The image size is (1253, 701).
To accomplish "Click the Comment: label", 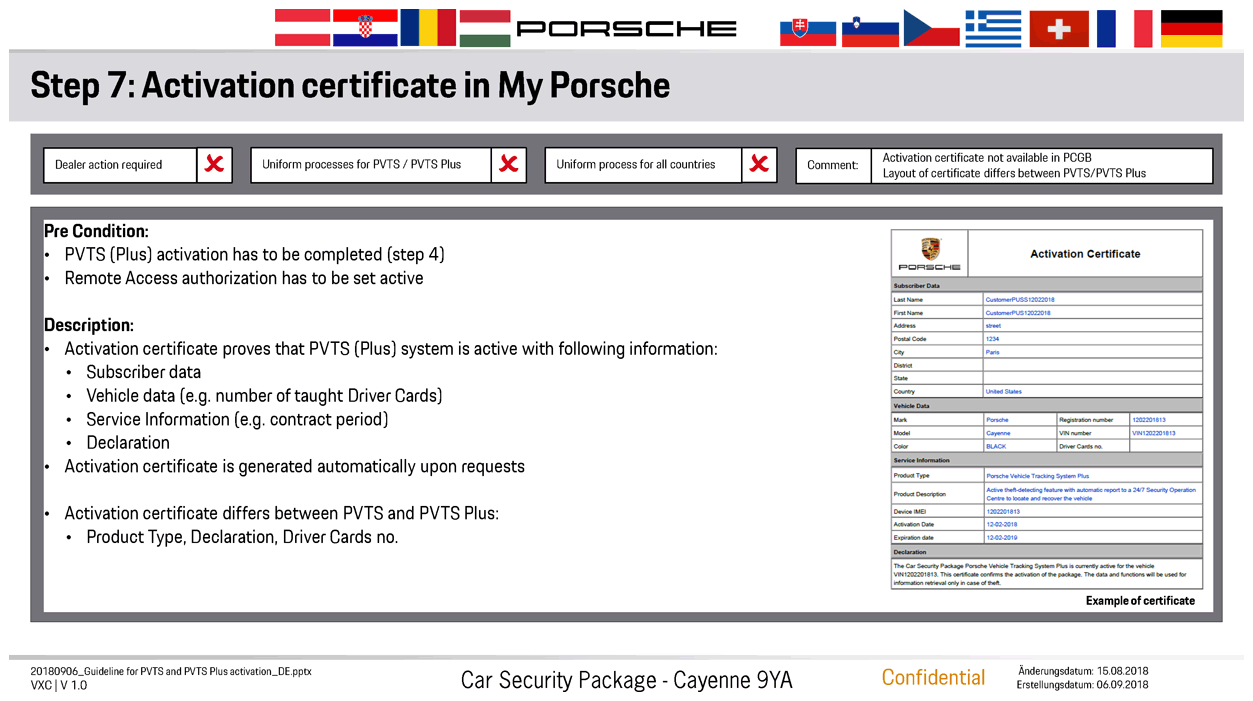I will click(x=833, y=165).
